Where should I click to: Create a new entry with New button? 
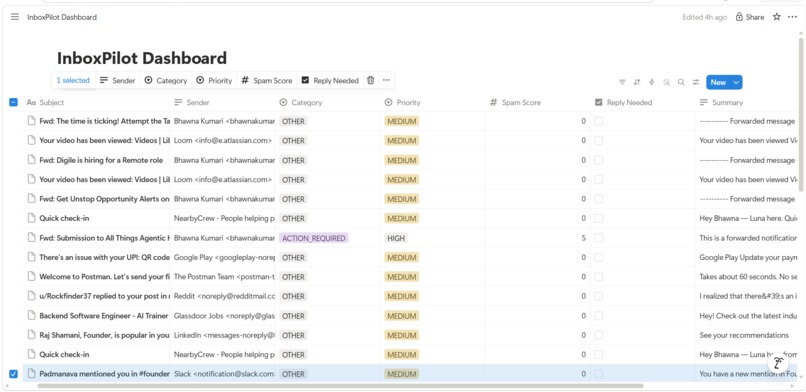click(x=718, y=82)
